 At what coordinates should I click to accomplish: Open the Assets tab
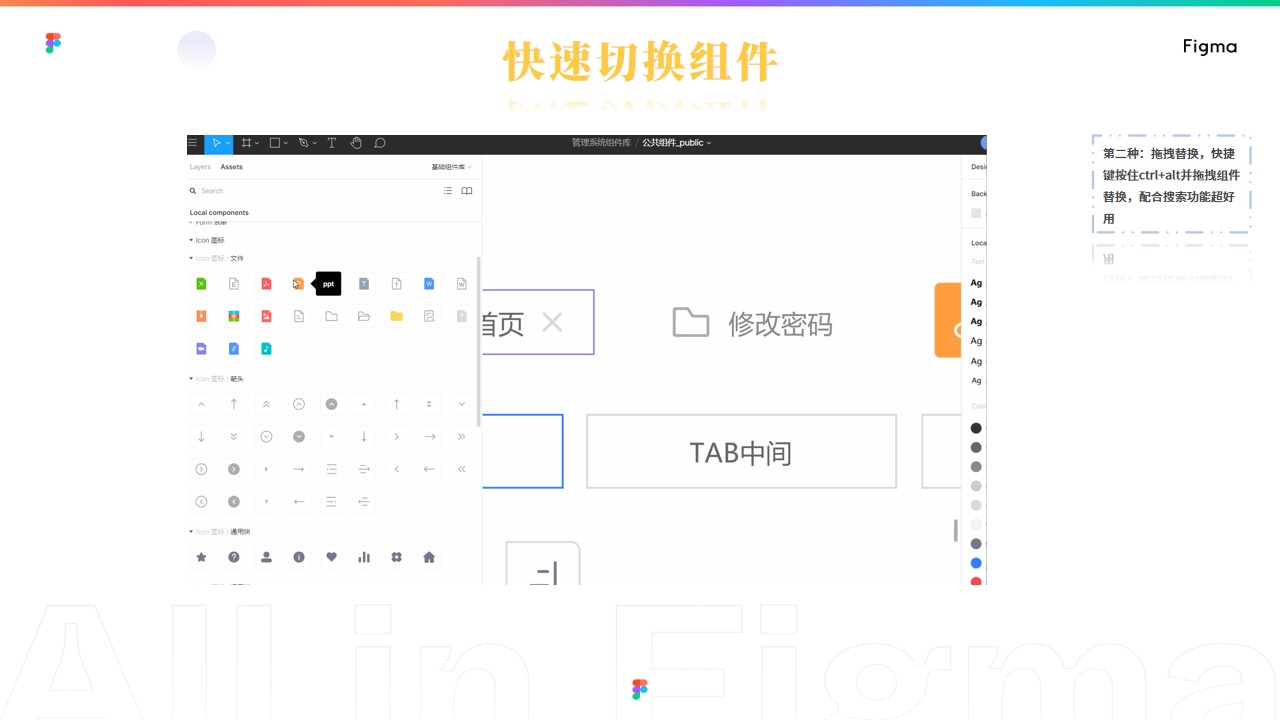pos(231,167)
